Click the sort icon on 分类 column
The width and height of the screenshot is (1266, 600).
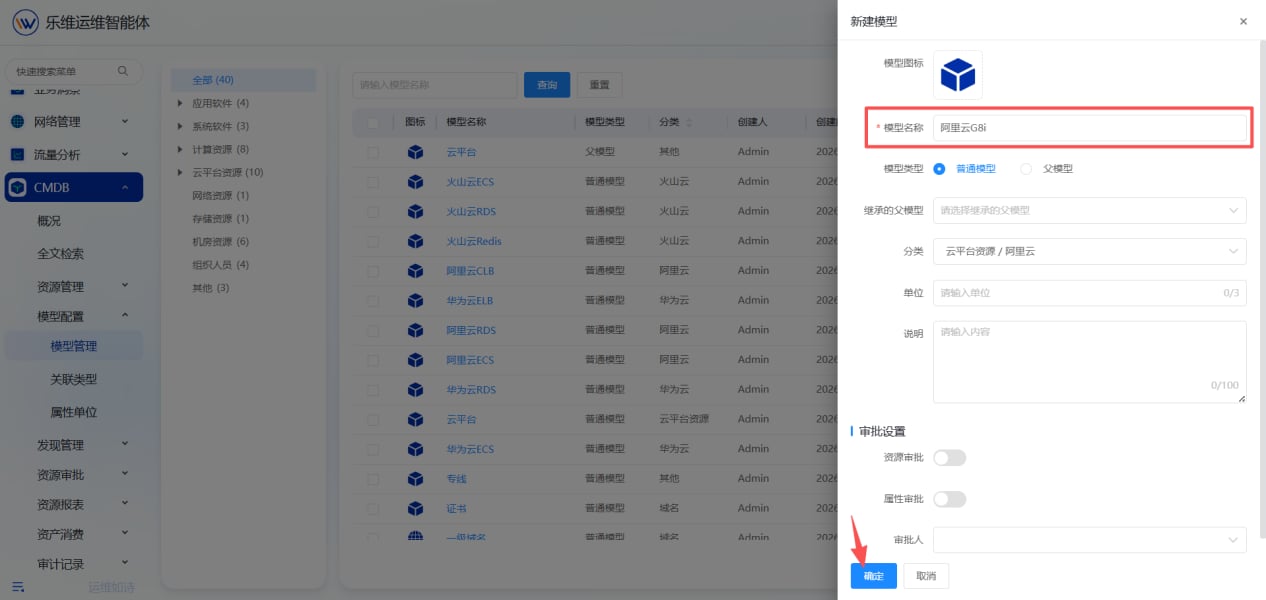pos(688,122)
